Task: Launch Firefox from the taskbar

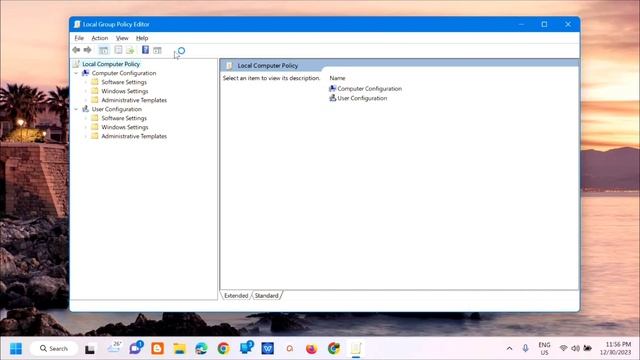Action: click(x=311, y=349)
